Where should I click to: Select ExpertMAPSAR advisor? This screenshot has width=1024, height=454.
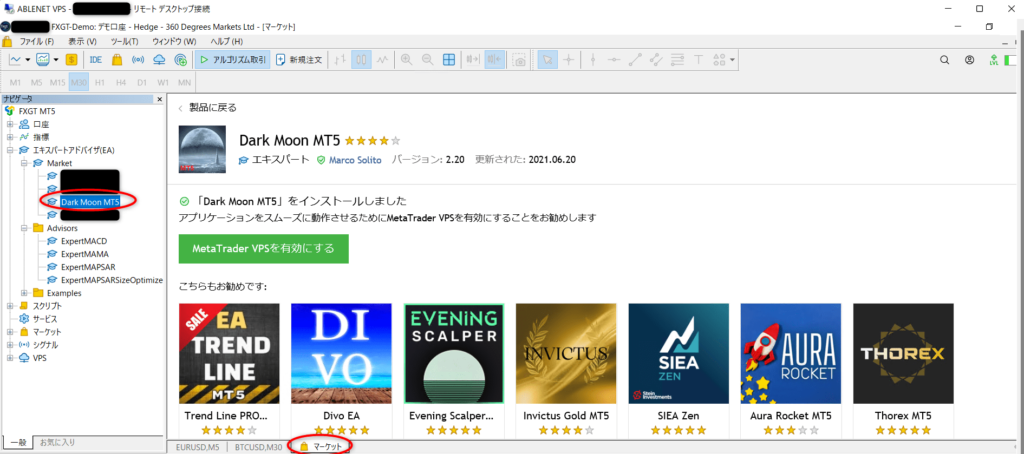88,267
